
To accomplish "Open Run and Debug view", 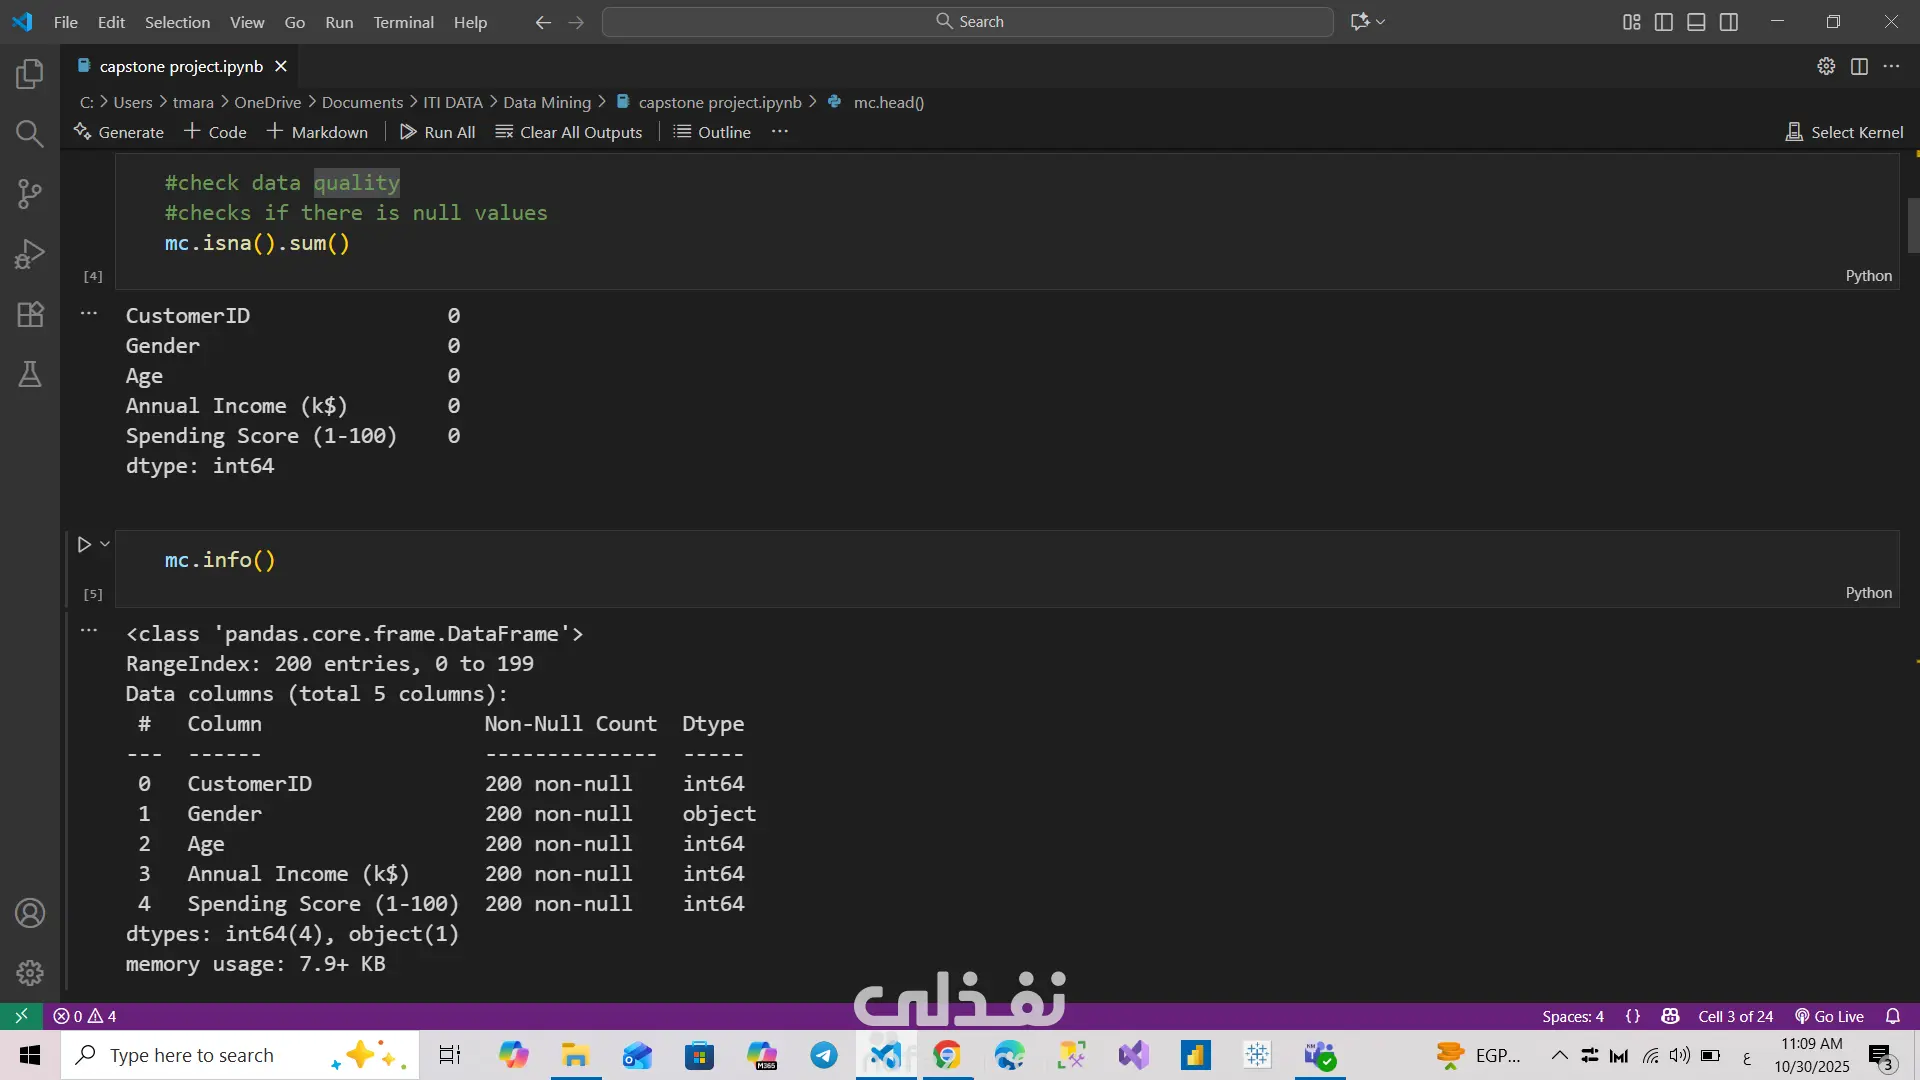I will click(30, 254).
